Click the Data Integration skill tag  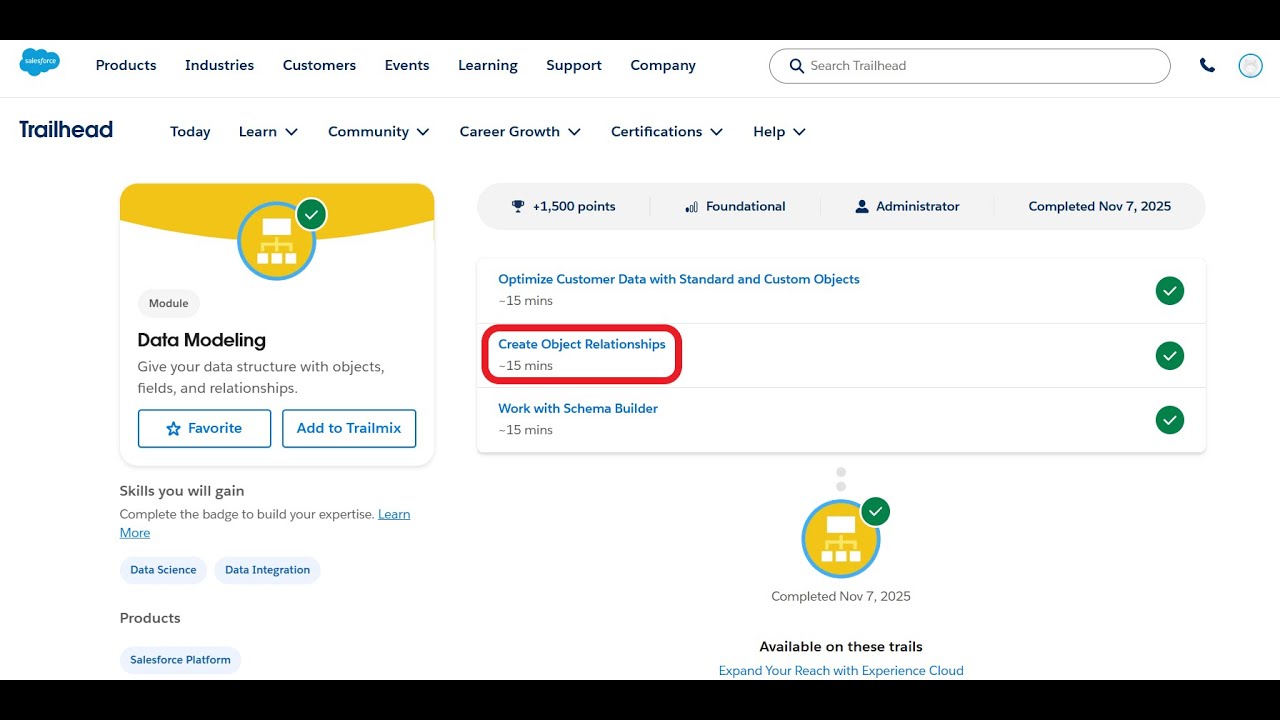pos(267,570)
